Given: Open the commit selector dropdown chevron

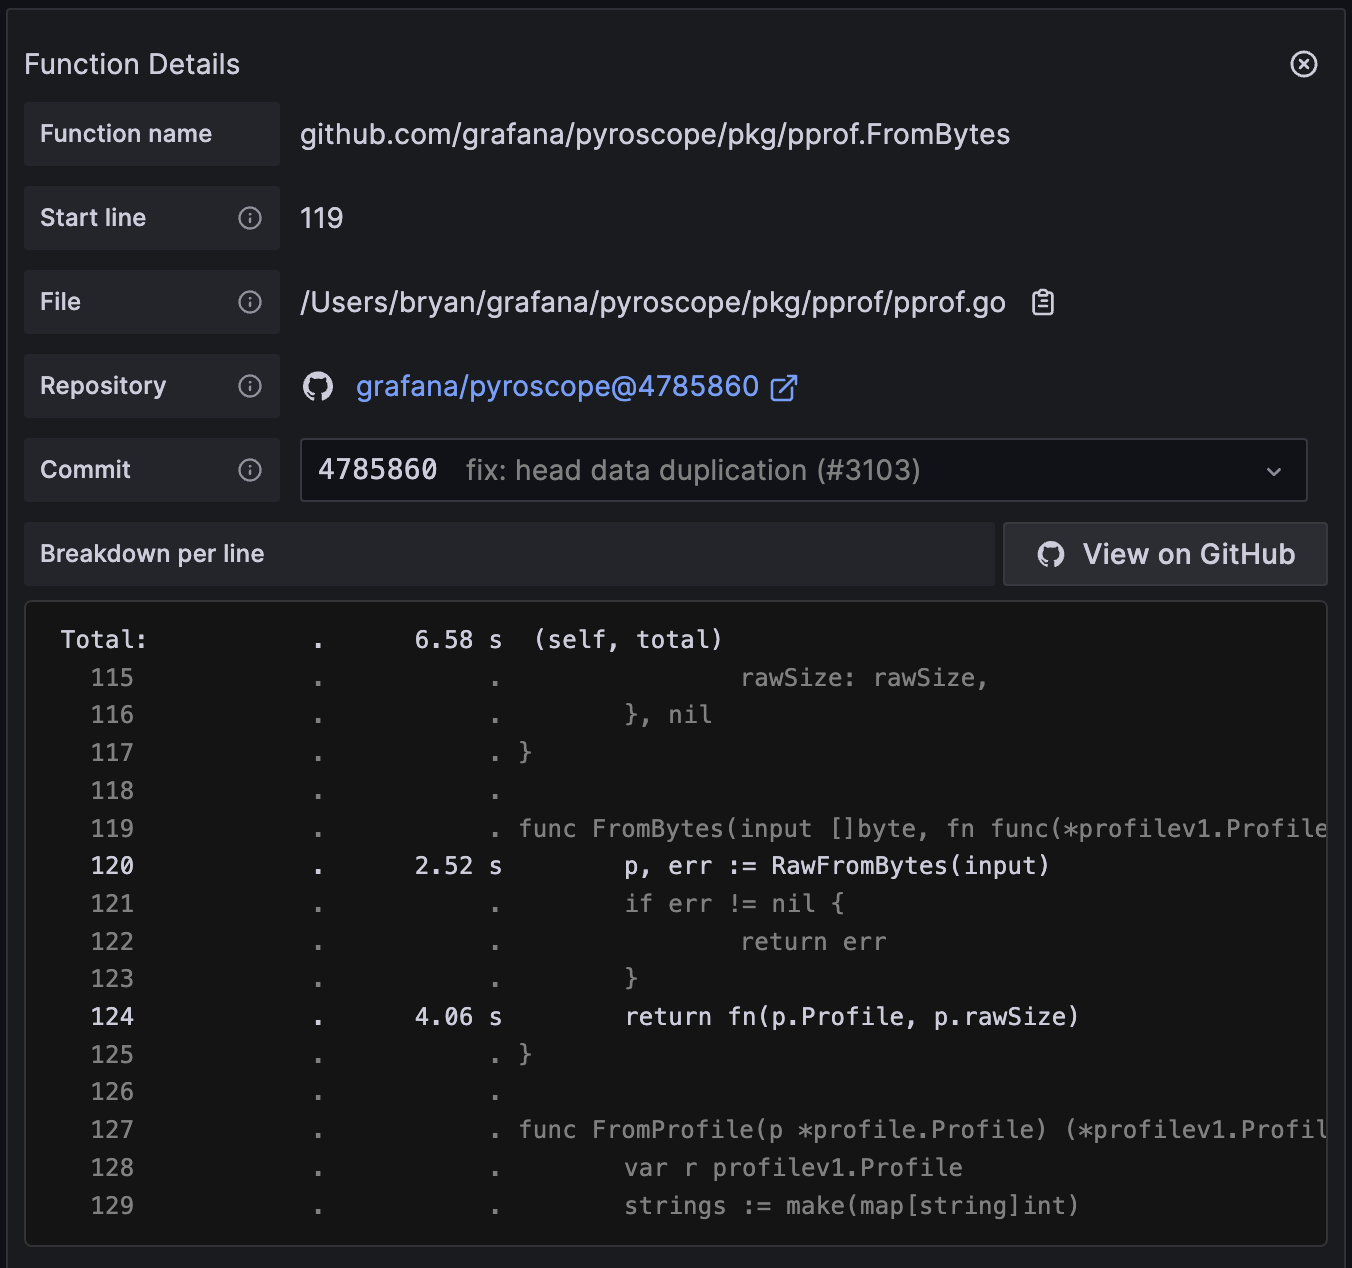Looking at the screenshot, I should click(1273, 470).
